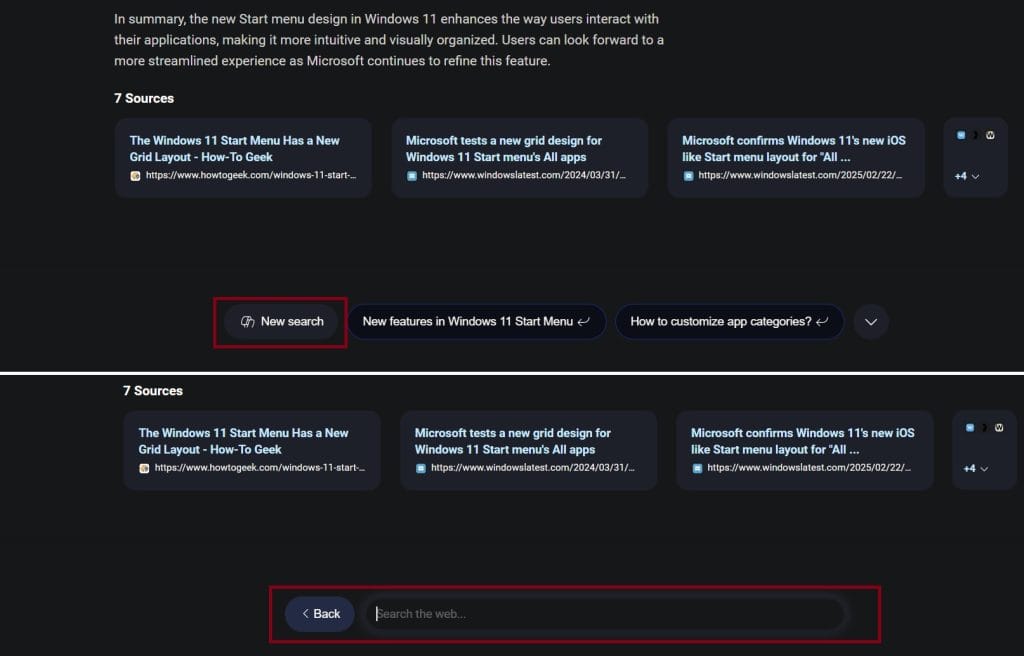
Task: Select the 'New features in Windows 11 Start Menu' suggestion
Action: [467, 322]
